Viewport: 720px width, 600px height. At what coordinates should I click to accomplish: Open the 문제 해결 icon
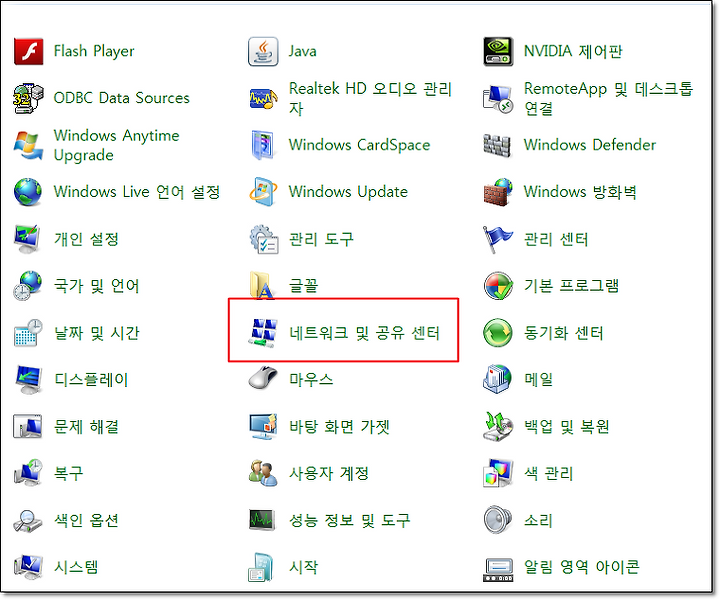[28, 426]
